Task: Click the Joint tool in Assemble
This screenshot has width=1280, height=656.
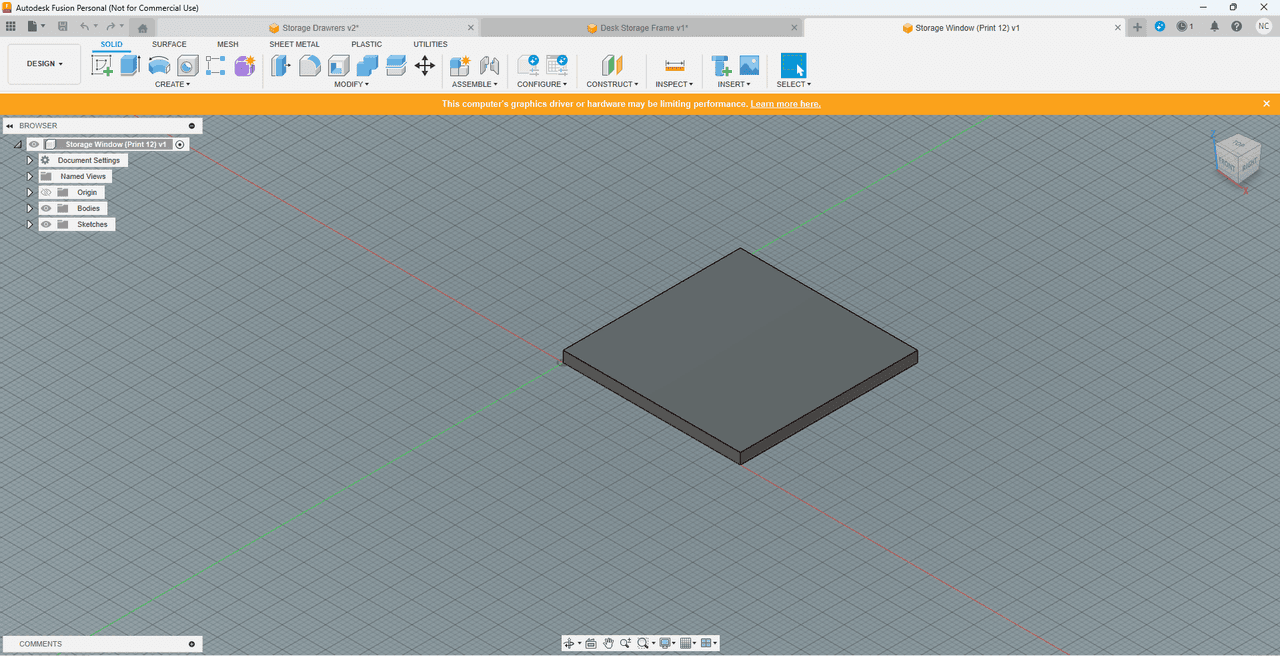Action: coord(489,66)
